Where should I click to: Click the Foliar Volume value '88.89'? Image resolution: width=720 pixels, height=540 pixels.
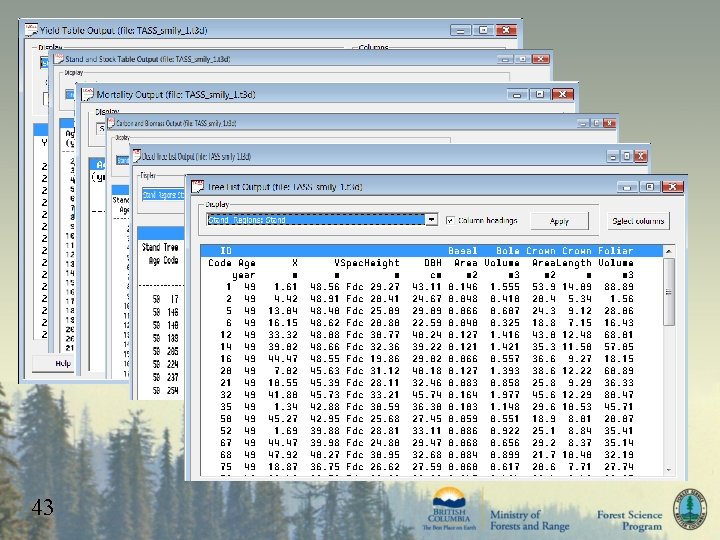click(619, 287)
